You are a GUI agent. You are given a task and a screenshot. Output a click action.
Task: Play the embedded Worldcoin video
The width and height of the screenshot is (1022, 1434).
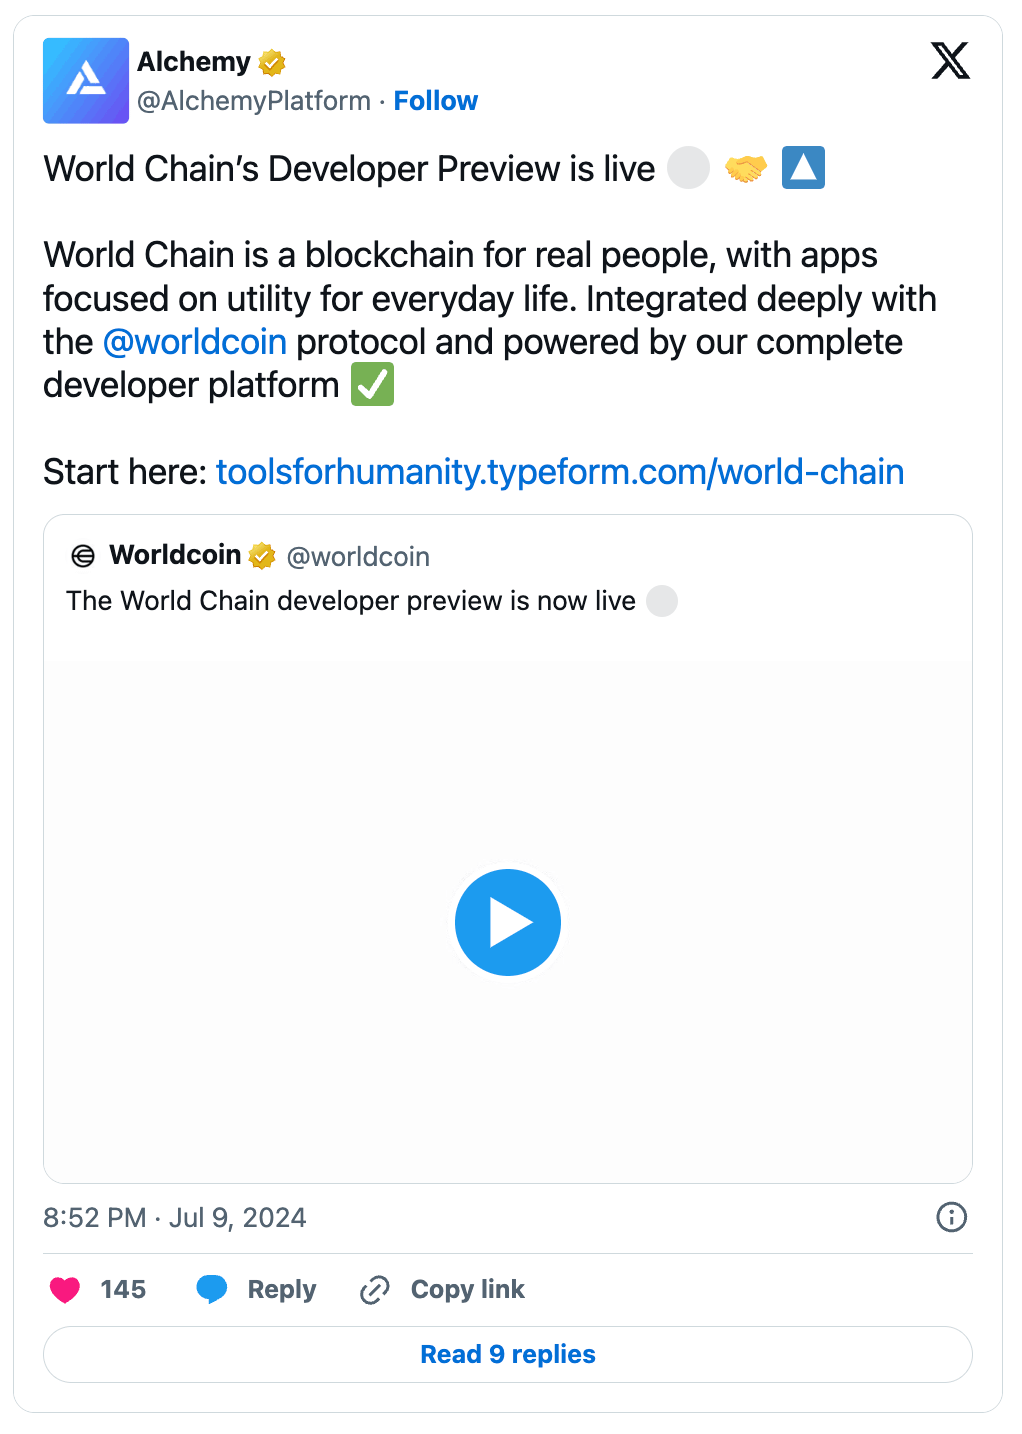tap(508, 922)
